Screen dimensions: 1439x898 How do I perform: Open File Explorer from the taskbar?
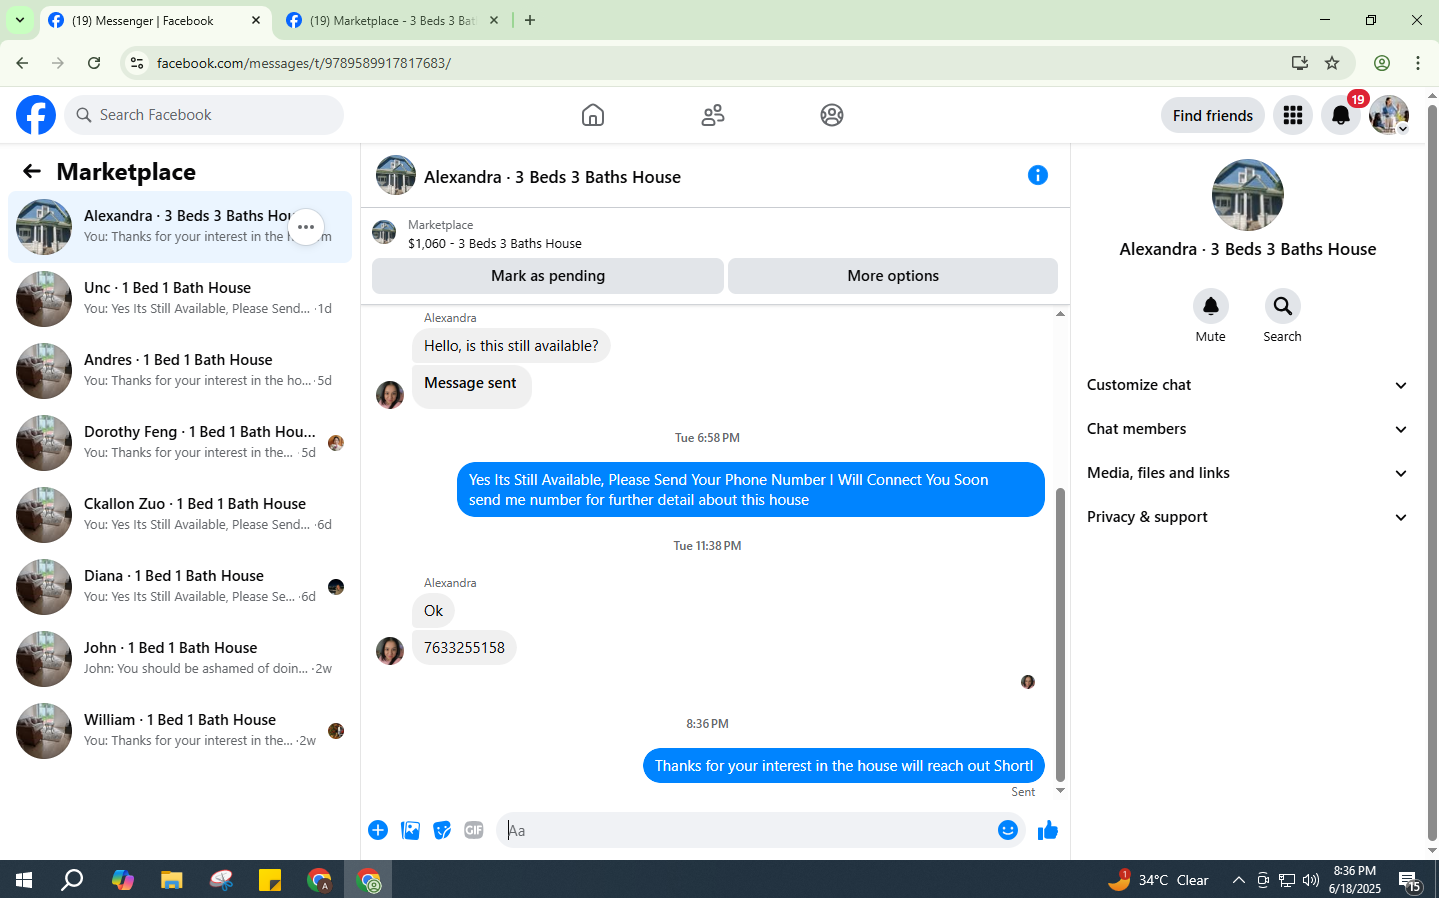[172, 880]
